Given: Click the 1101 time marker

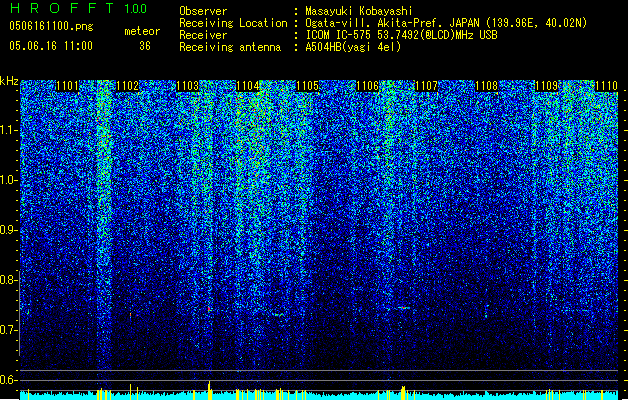Looking at the screenshot, I should click(67, 86).
